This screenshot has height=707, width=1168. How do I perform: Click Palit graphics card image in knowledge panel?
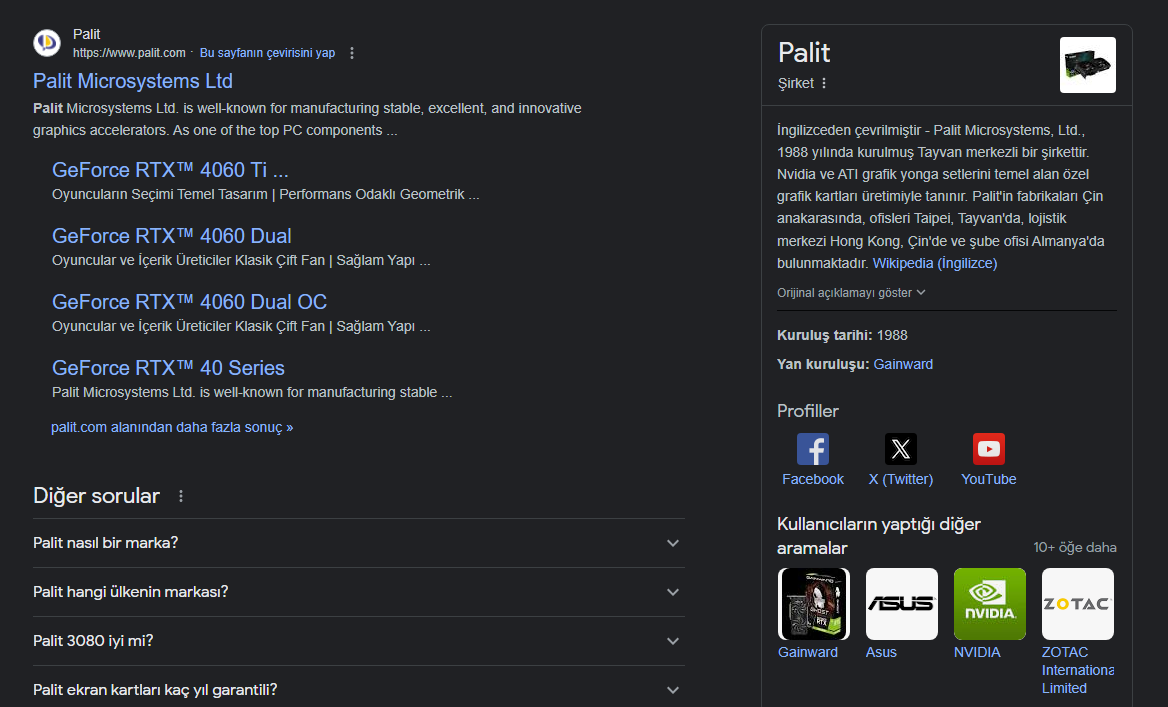coord(1088,65)
